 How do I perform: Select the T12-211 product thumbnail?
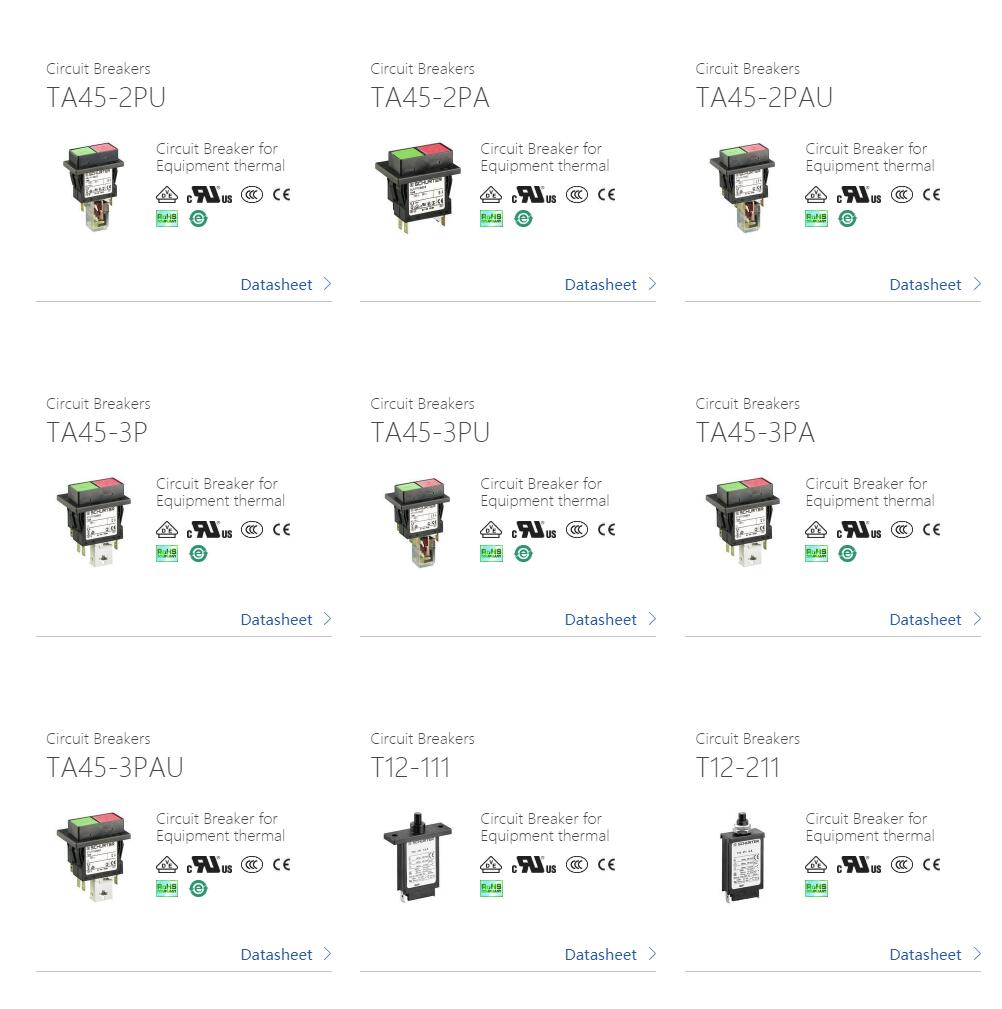click(x=742, y=857)
